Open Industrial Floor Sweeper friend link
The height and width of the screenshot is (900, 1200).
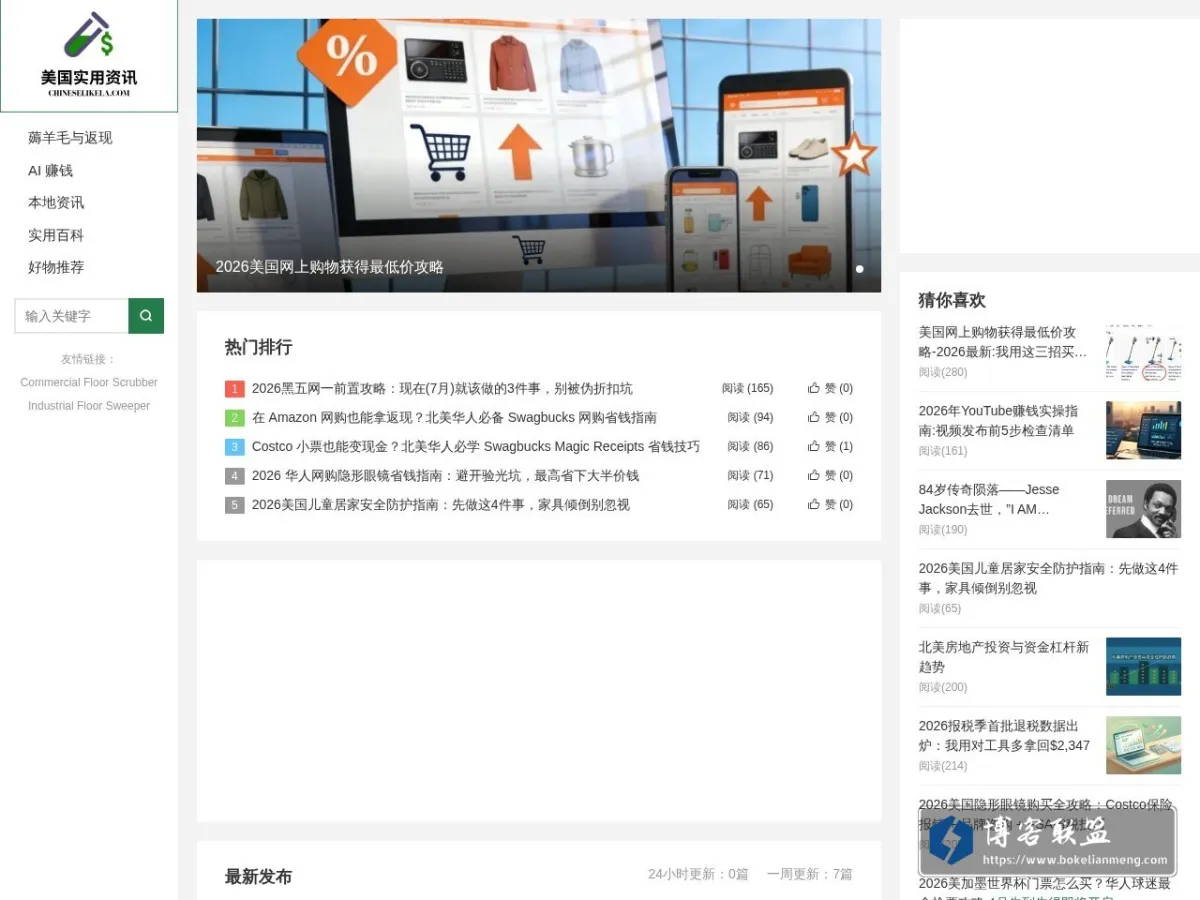(89, 406)
